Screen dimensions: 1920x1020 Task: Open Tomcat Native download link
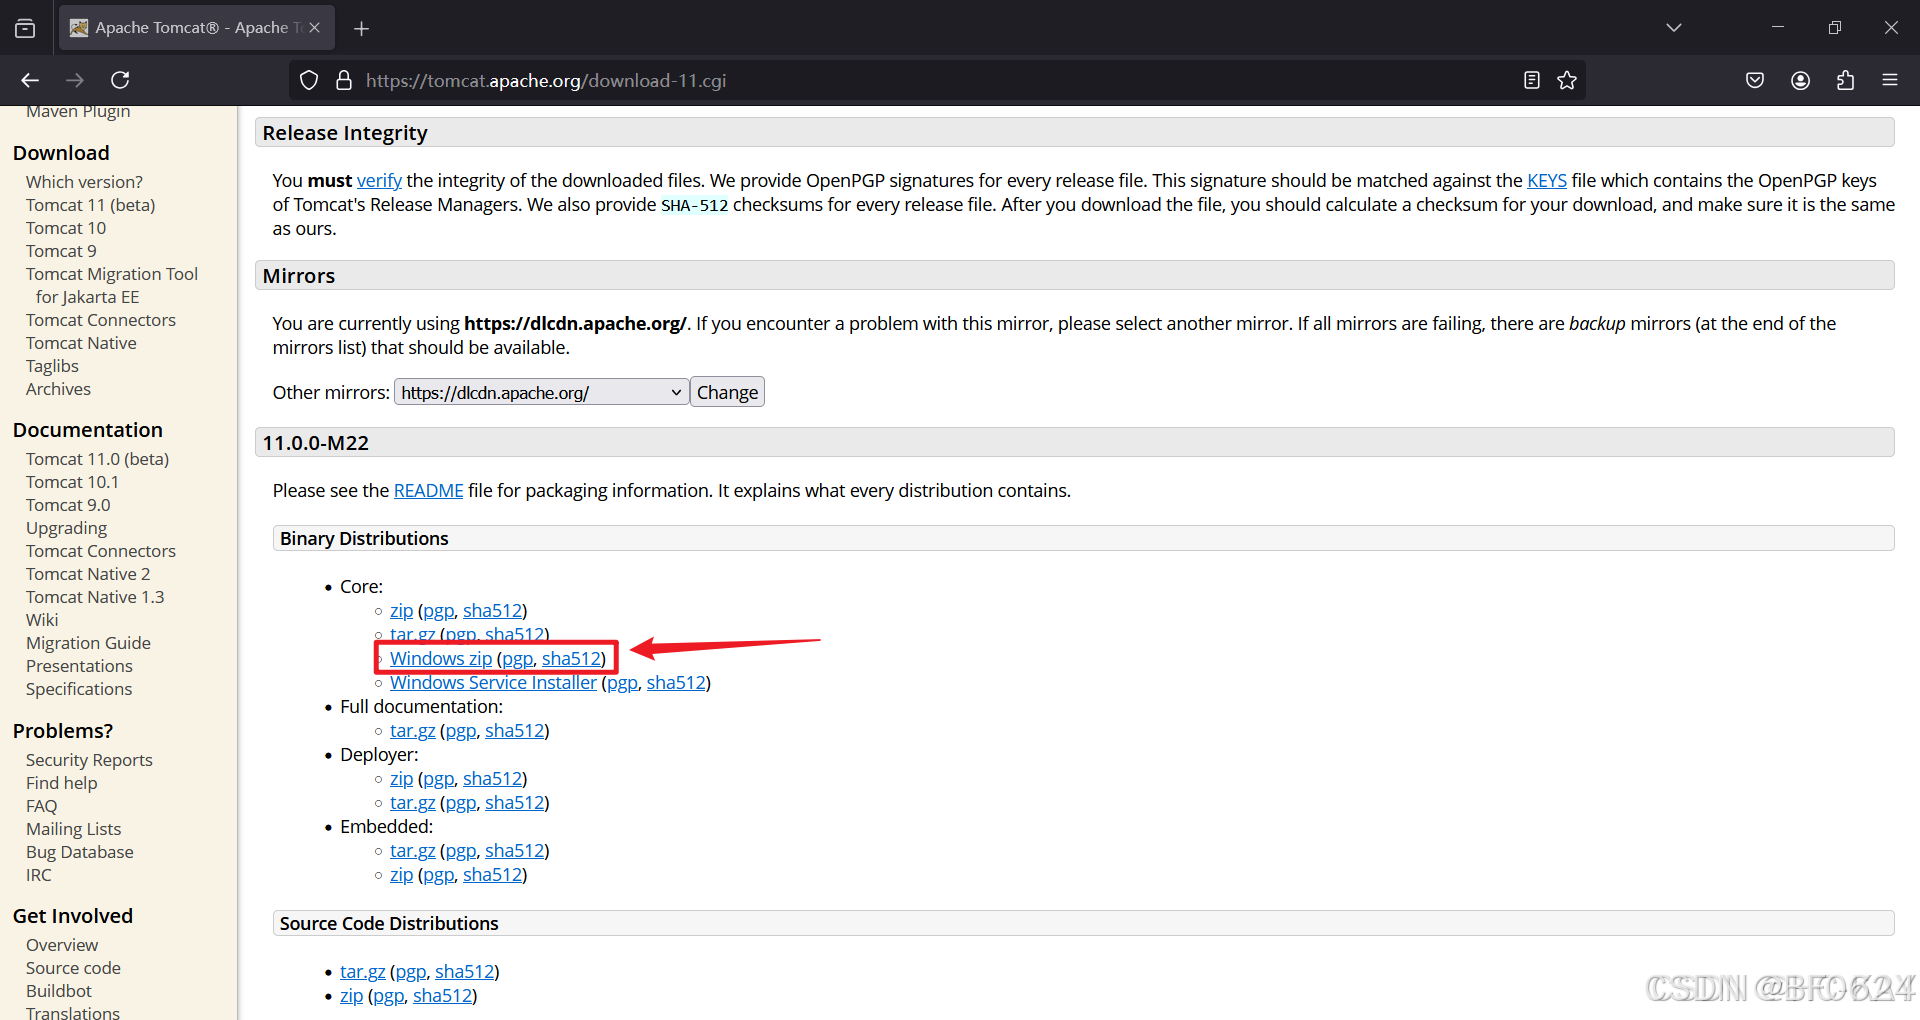coord(81,343)
